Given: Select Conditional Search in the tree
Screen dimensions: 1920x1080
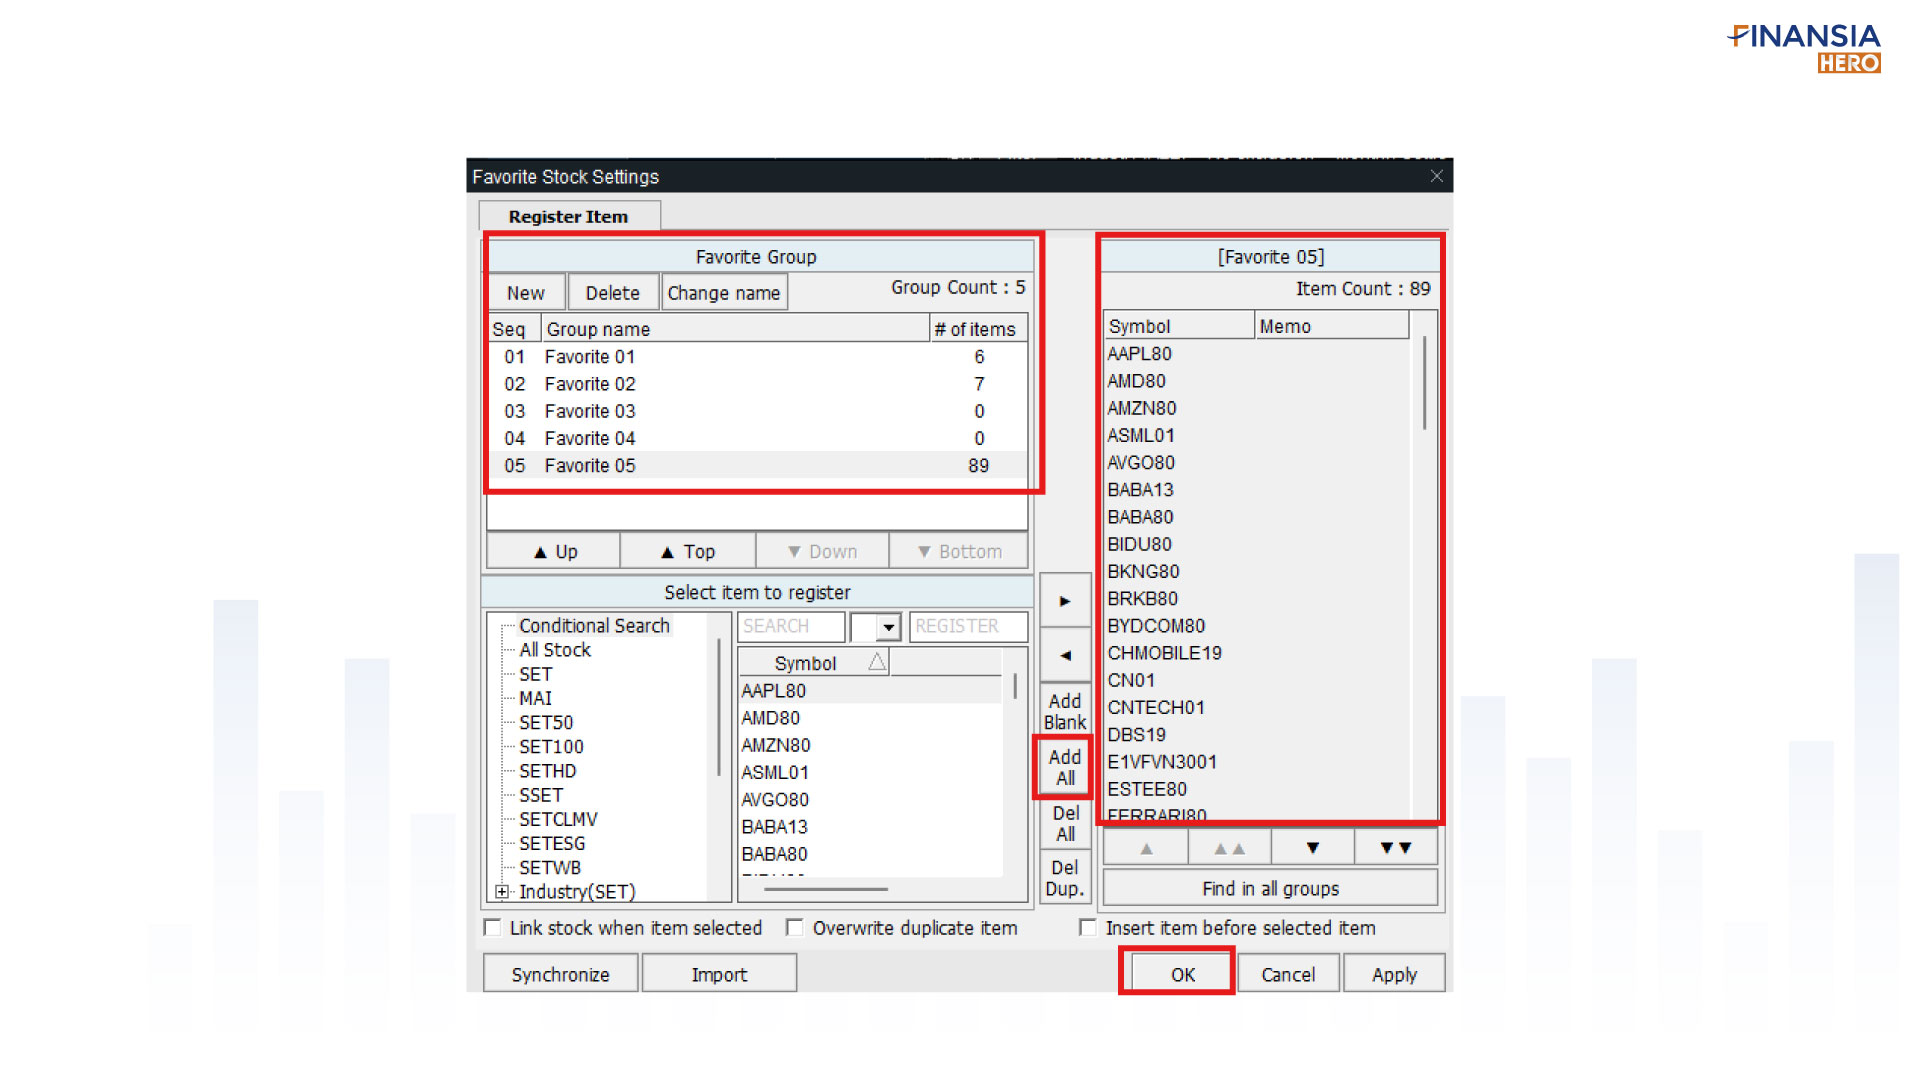Looking at the screenshot, I should (x=594, y=625).
